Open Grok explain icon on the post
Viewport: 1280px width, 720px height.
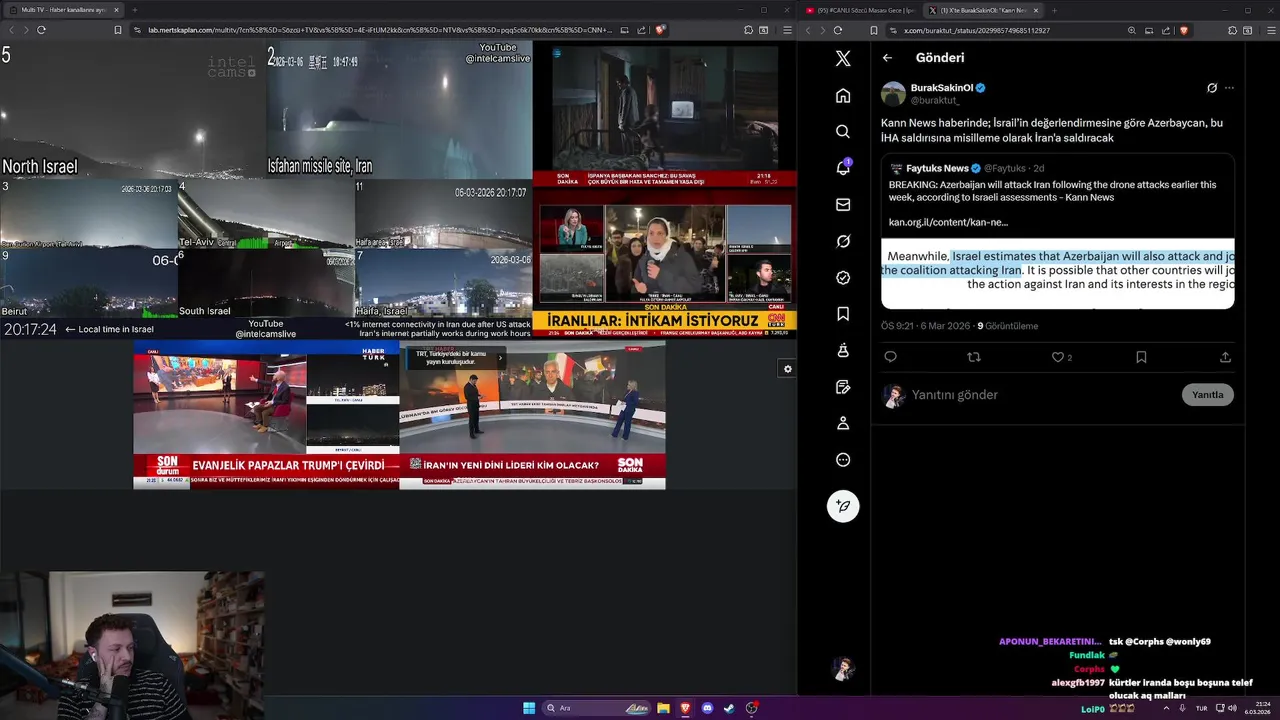[1212, 88]
